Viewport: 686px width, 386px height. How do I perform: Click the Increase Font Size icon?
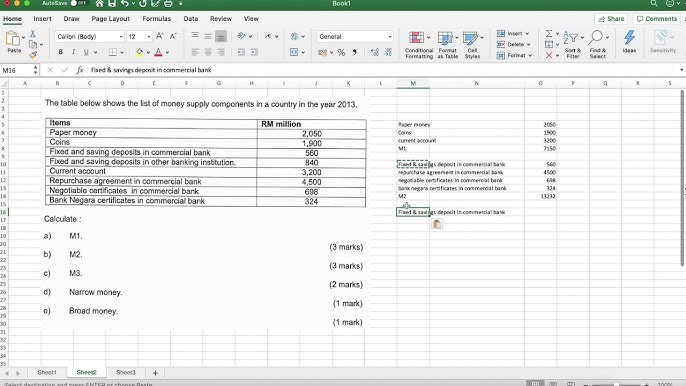(x=160, y=36)
